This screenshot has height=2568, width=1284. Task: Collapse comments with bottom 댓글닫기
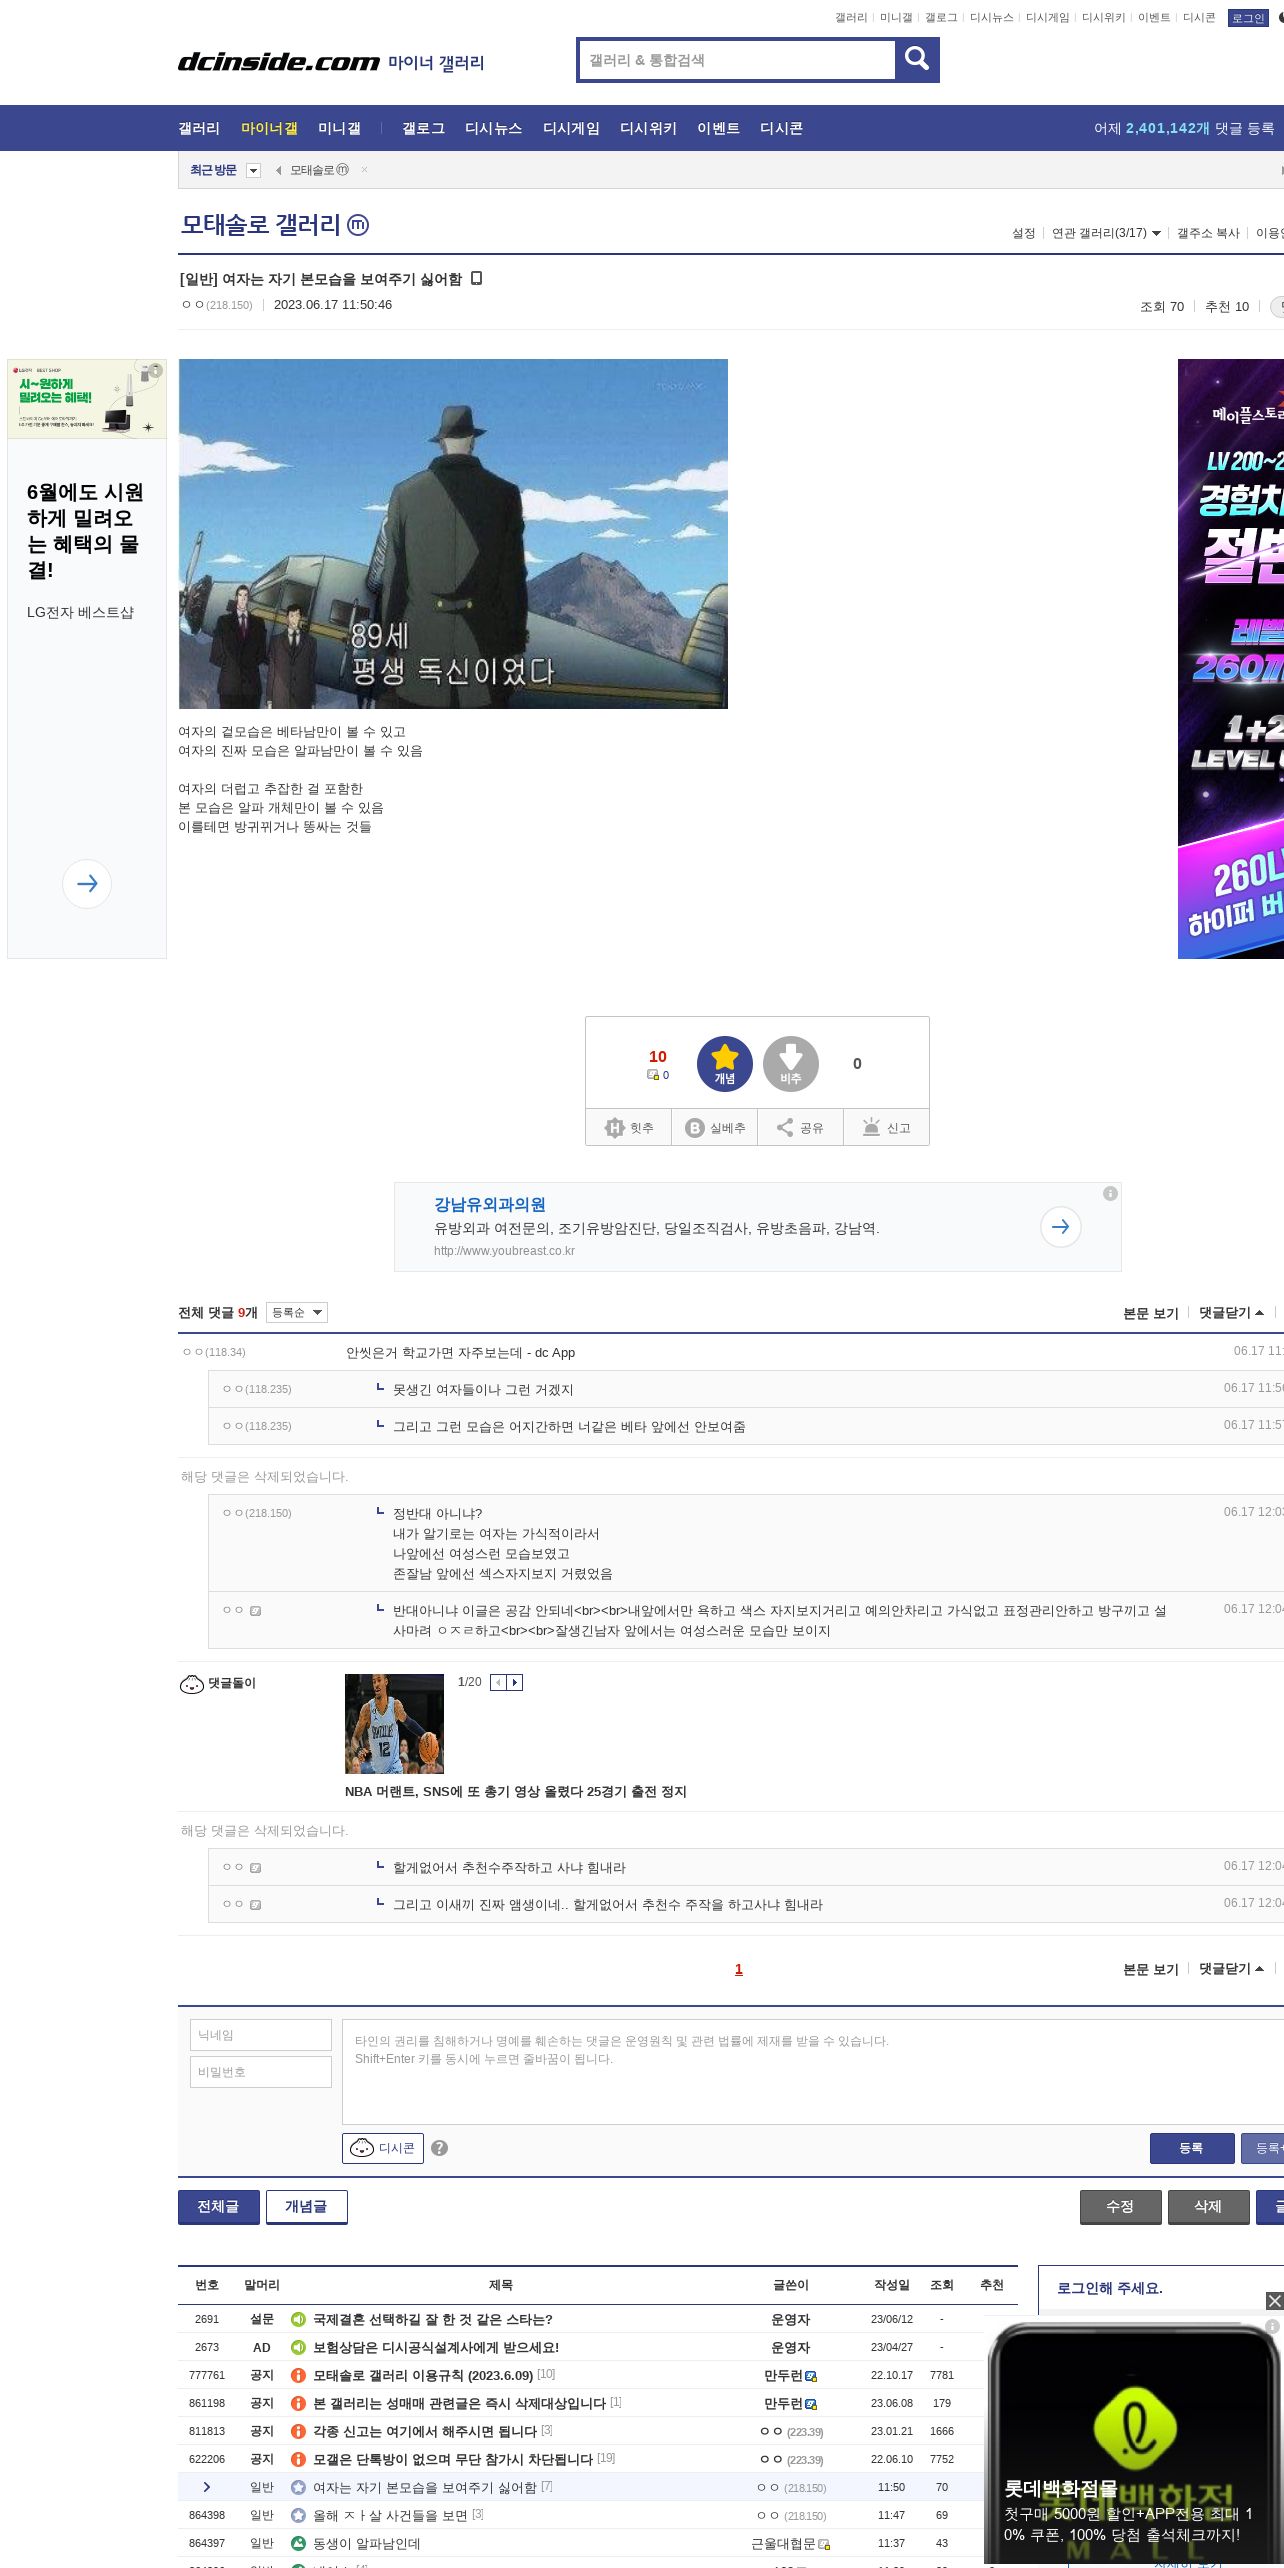tap(1231, 1969)
